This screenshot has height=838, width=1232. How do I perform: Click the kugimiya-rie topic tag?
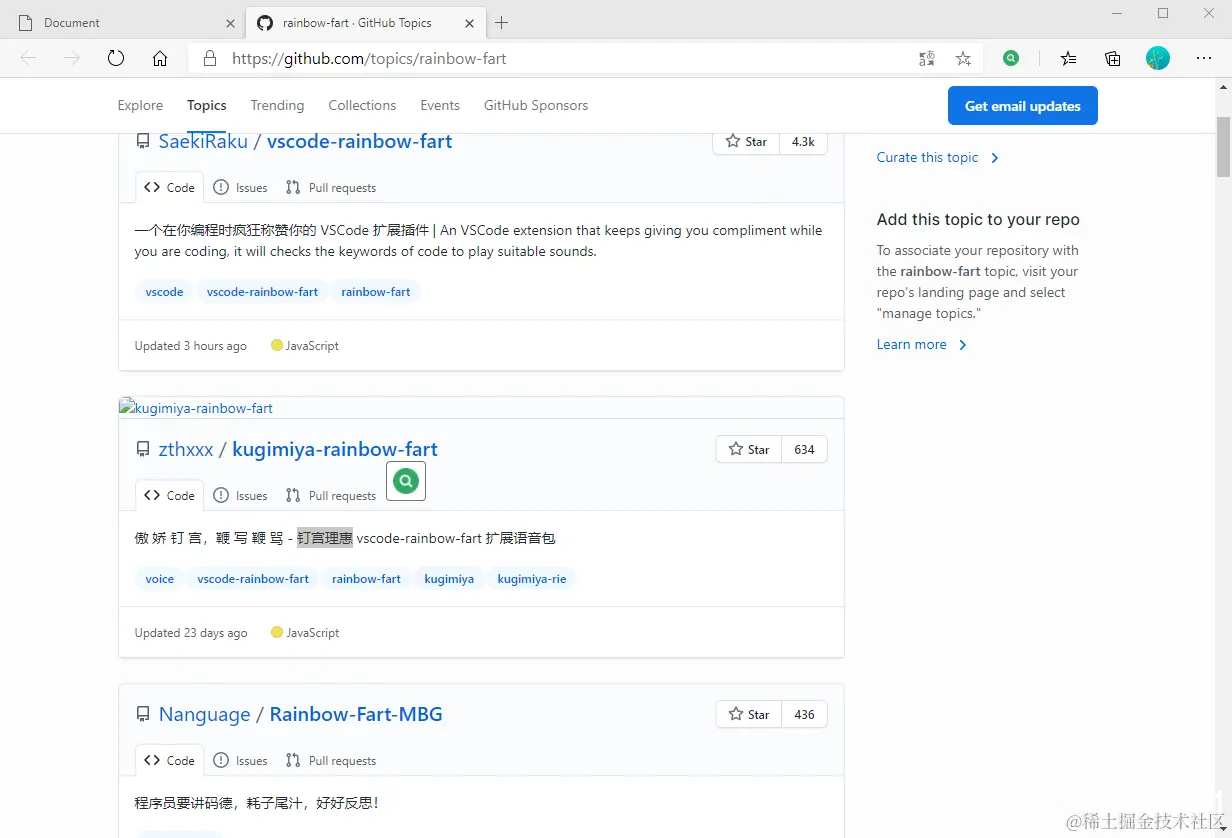[x=532, y=579]
